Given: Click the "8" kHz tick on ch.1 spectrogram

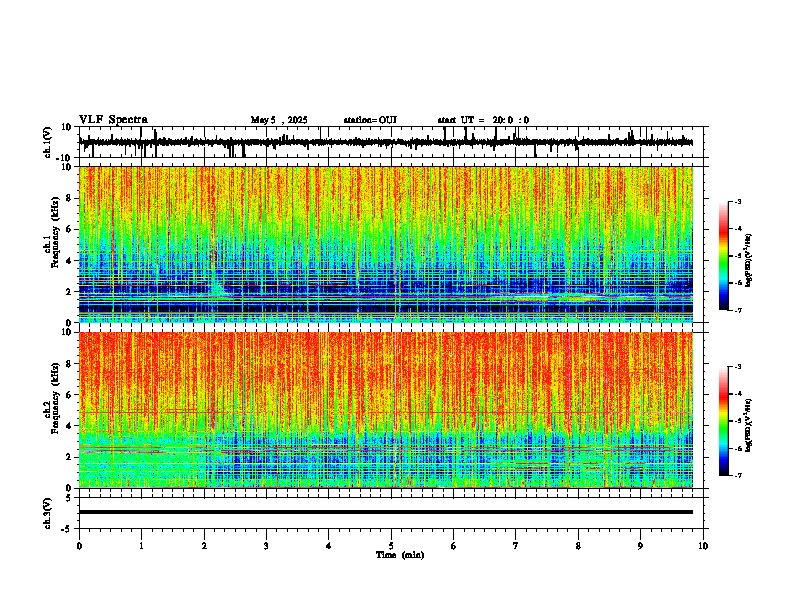Looking at the screenshot, I should point(70,198).
